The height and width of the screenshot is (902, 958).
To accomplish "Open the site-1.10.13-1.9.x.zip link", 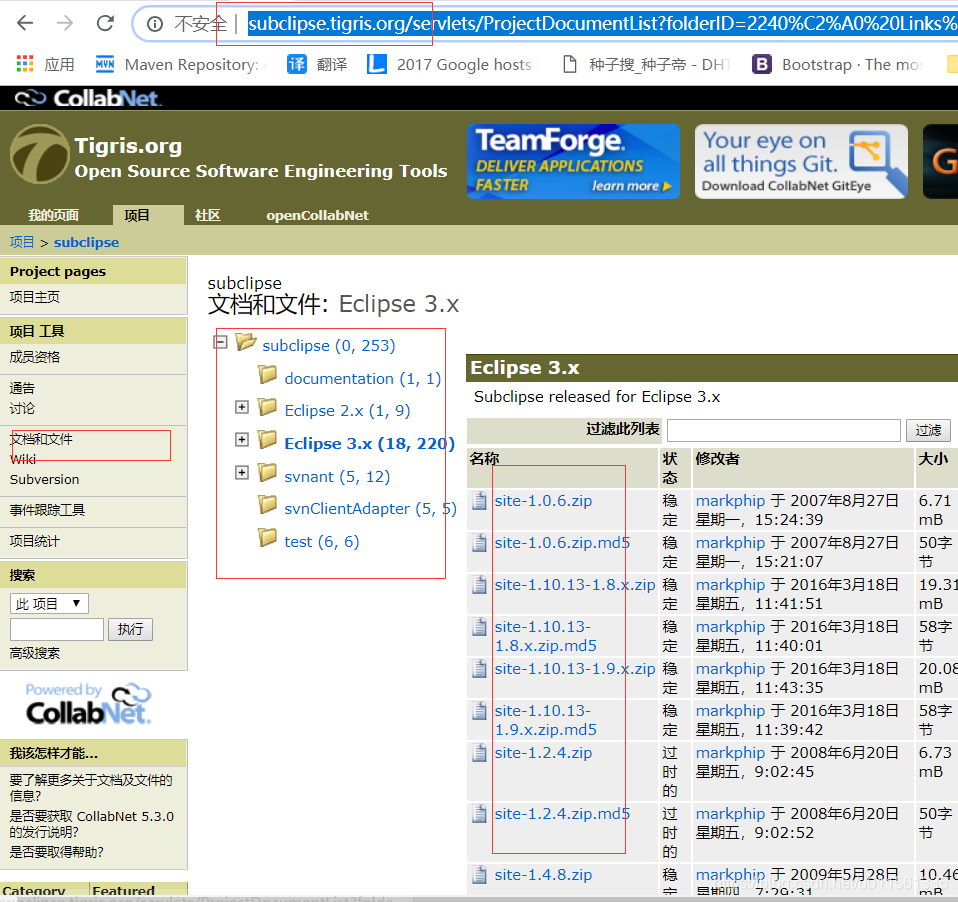I will (x=575, y=669).
